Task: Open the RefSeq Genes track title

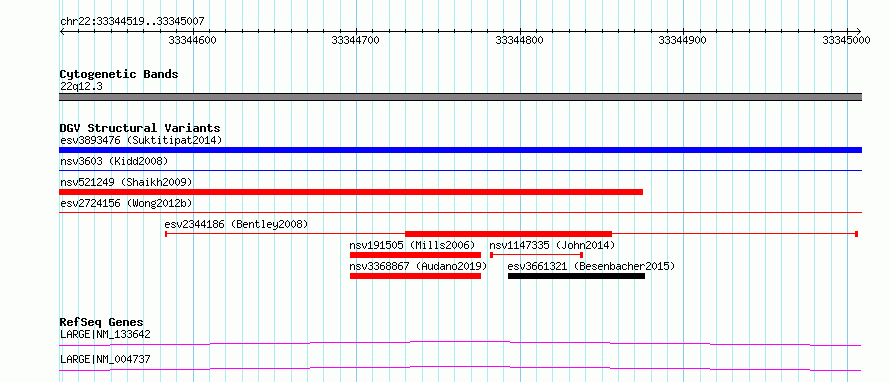Action: 102,322
